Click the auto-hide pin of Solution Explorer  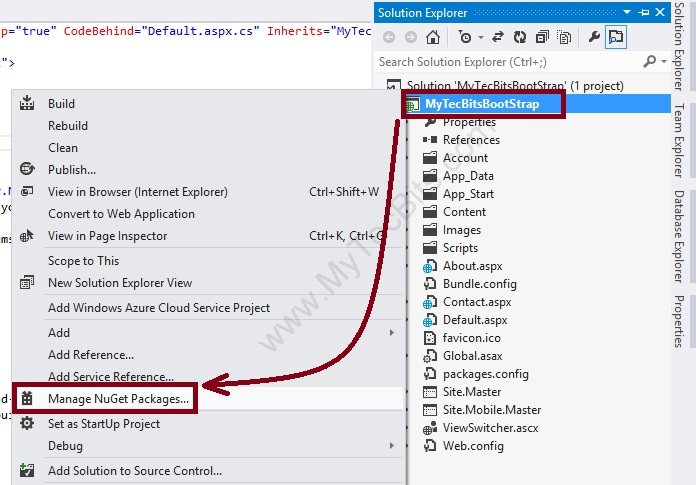[x=644, y=12]
